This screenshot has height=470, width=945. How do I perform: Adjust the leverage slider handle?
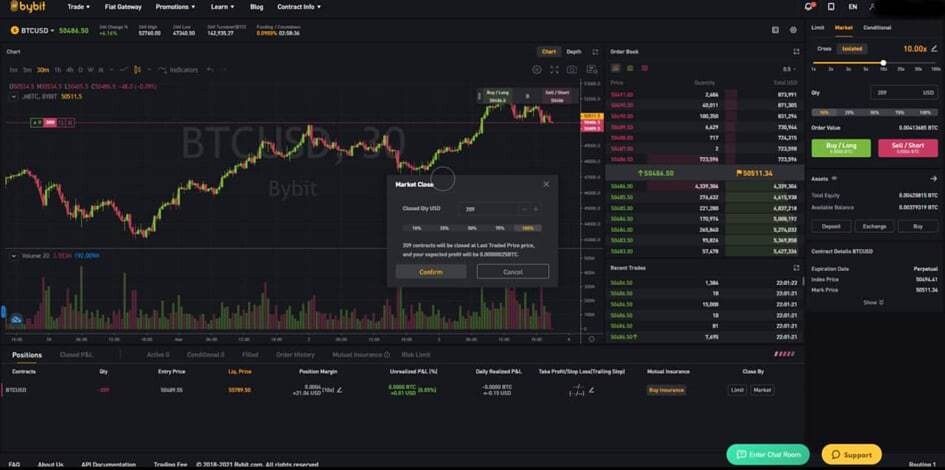tap(883, 63)
